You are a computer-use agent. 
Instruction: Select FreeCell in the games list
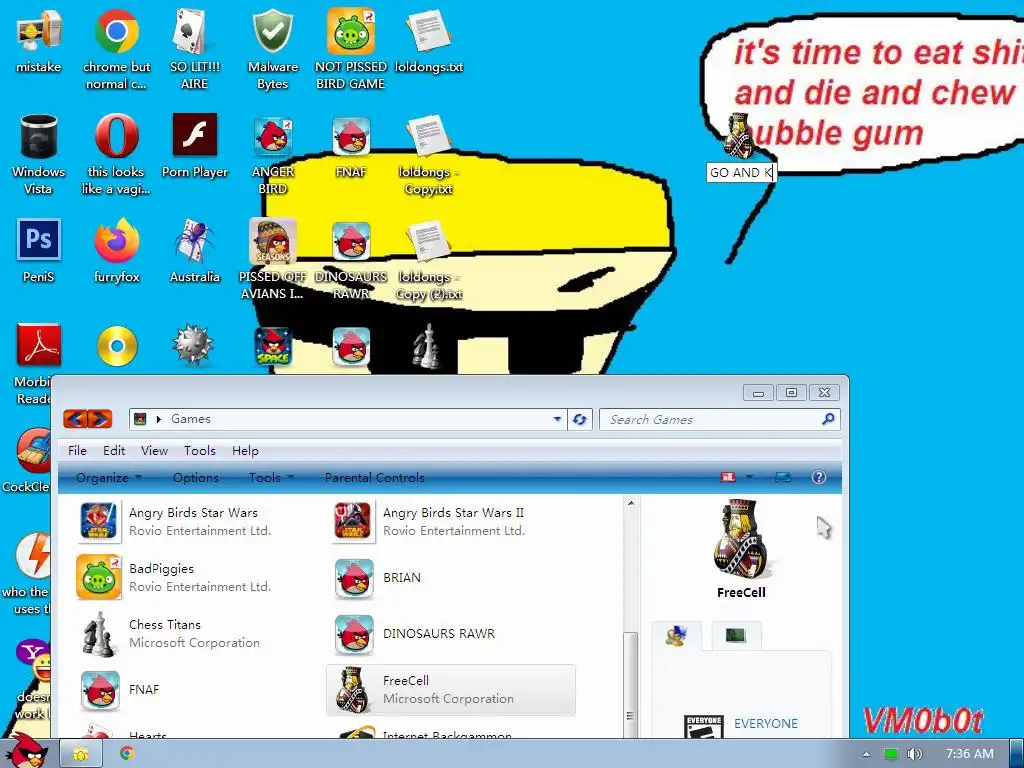(451, 690)
